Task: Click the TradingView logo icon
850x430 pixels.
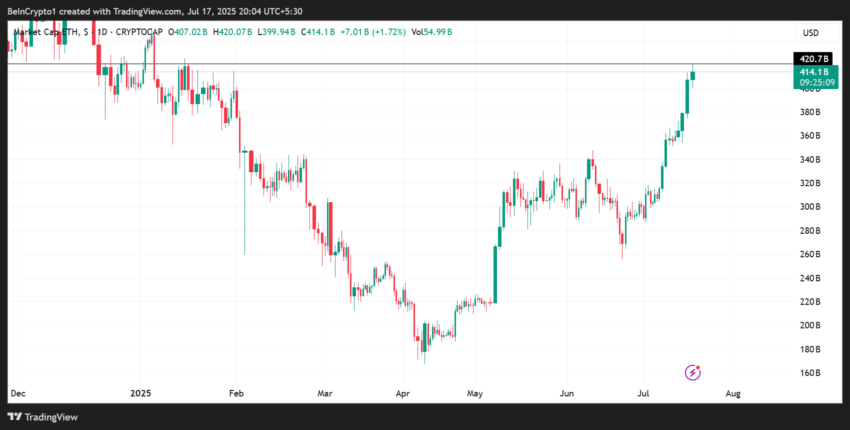Action: point(15,417)
